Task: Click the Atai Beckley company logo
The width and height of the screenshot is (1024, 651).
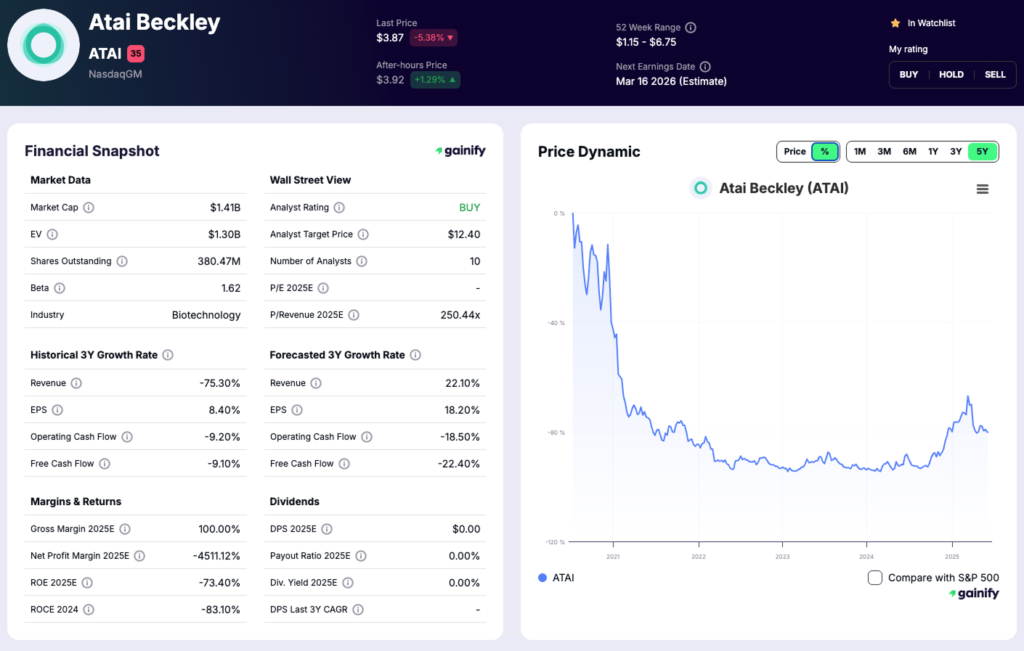Action: (x=43, y=44)
